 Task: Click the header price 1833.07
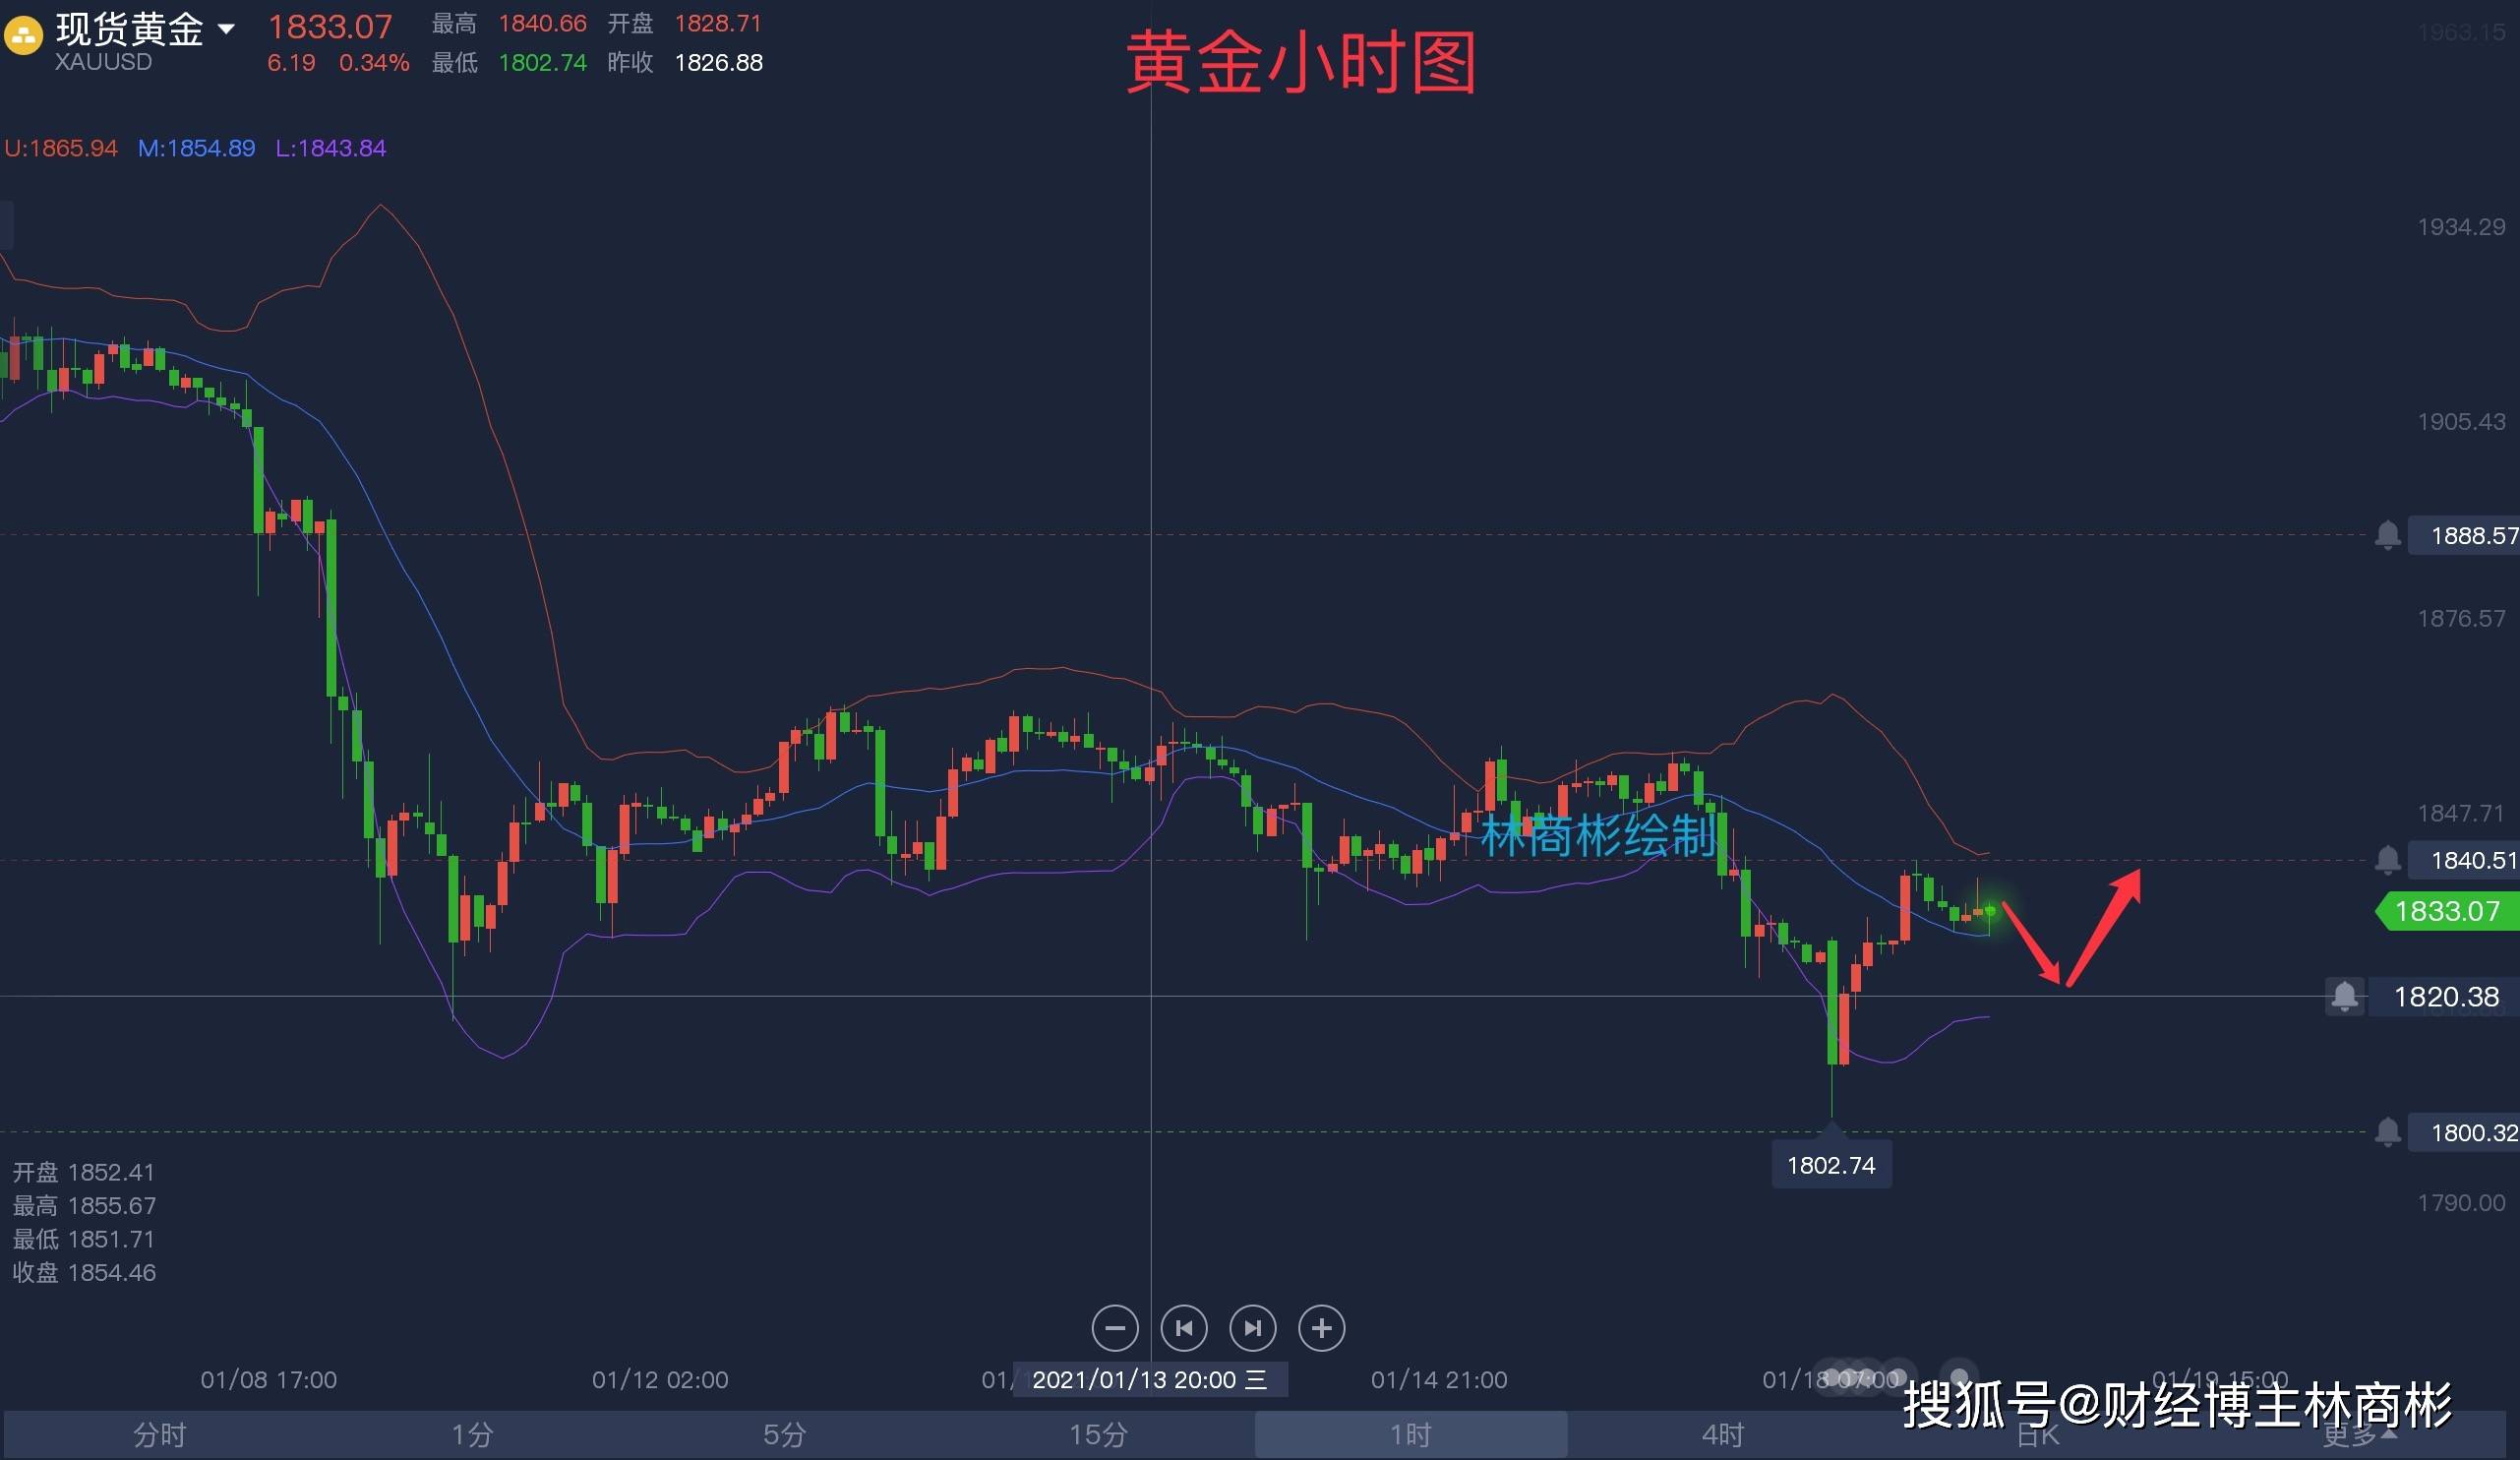coord(330,26)
